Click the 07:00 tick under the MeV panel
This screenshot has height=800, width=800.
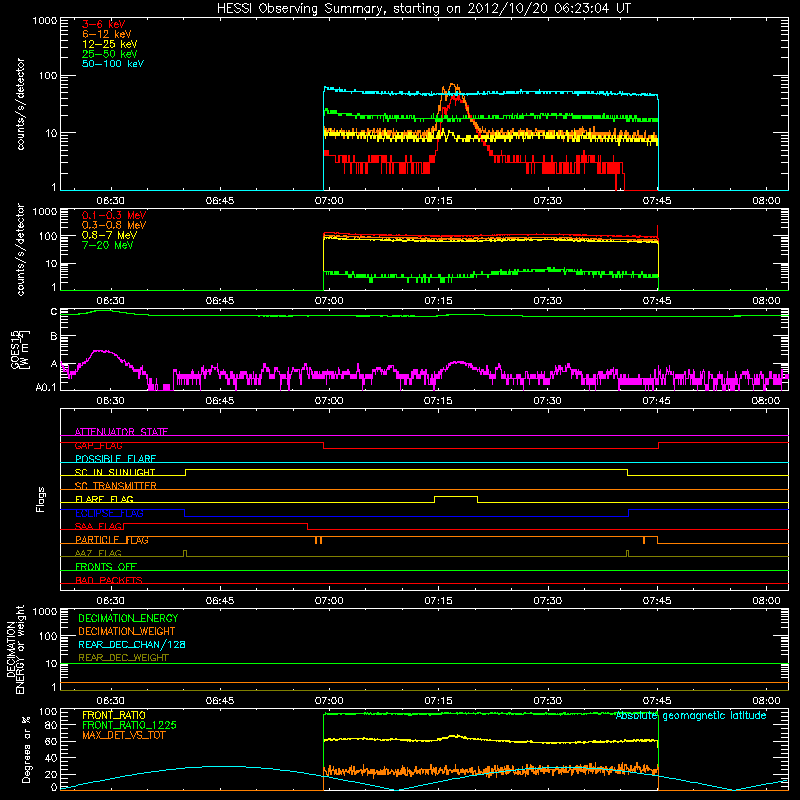[x=329, y=301]
